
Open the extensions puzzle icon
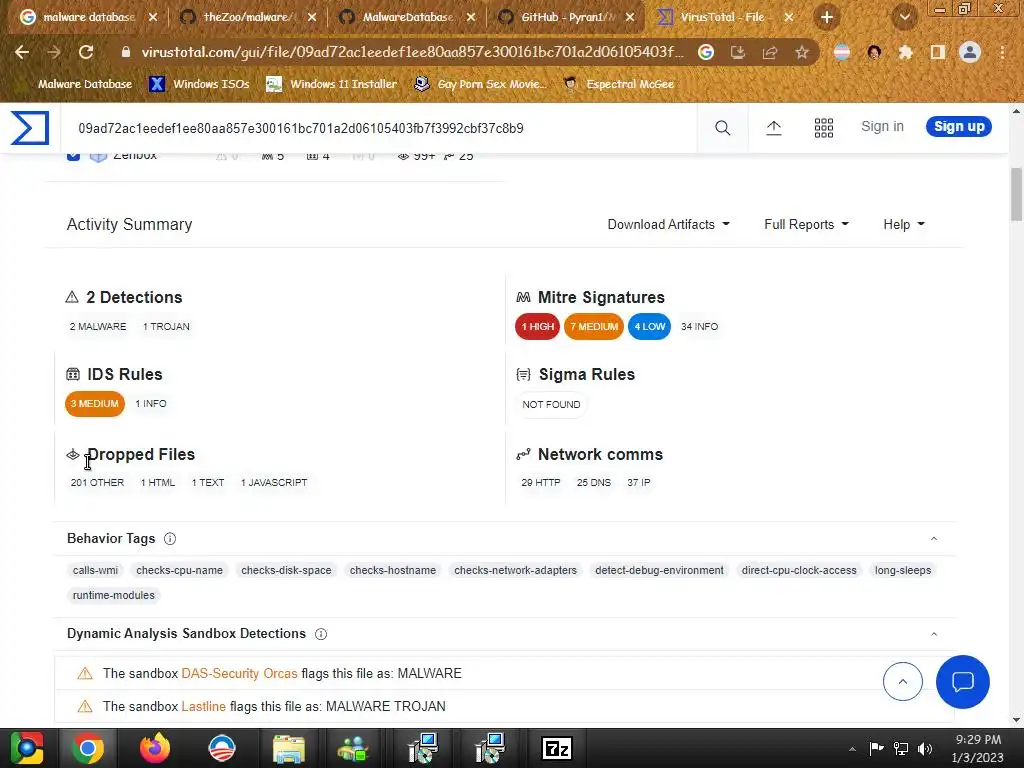tap(906, 52)
